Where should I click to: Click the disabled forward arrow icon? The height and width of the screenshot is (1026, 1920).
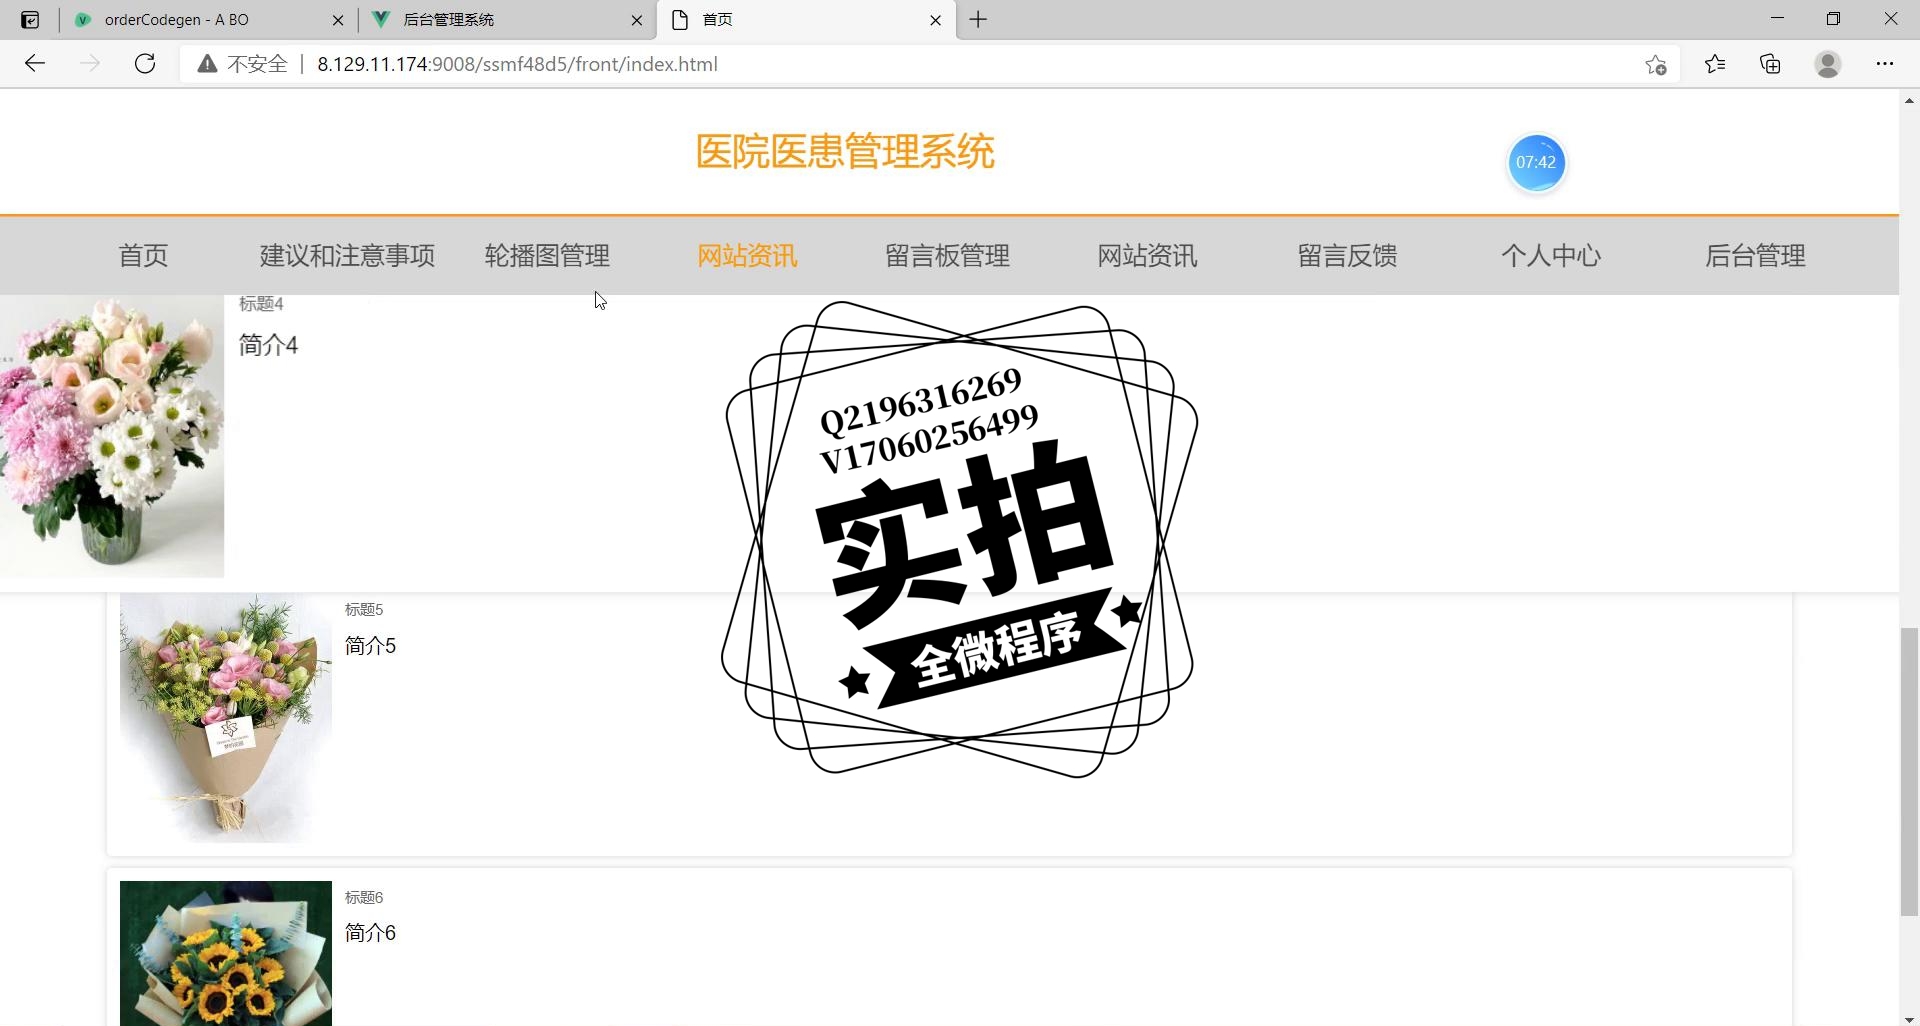90,64
